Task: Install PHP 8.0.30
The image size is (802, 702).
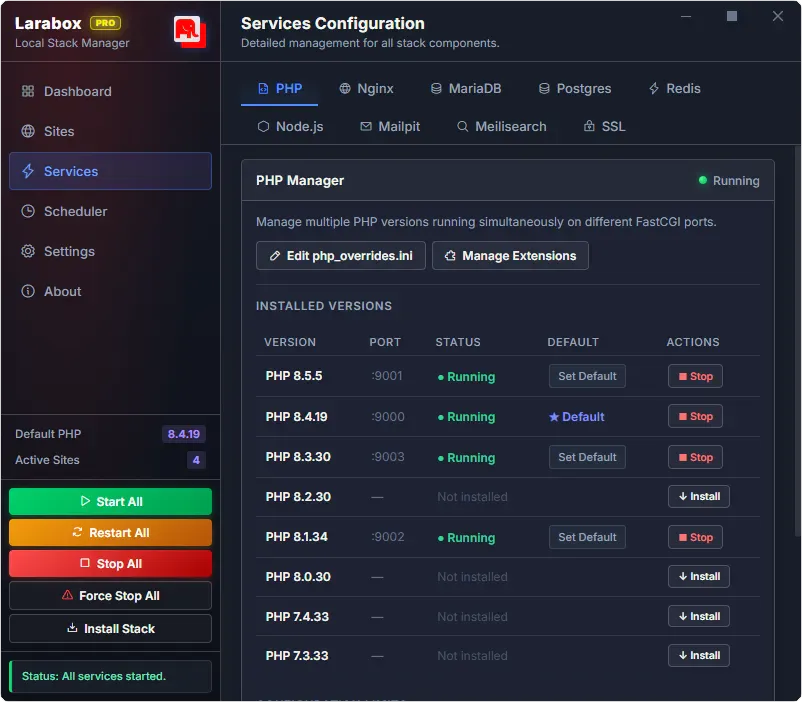Action: [x=699, y=577]
